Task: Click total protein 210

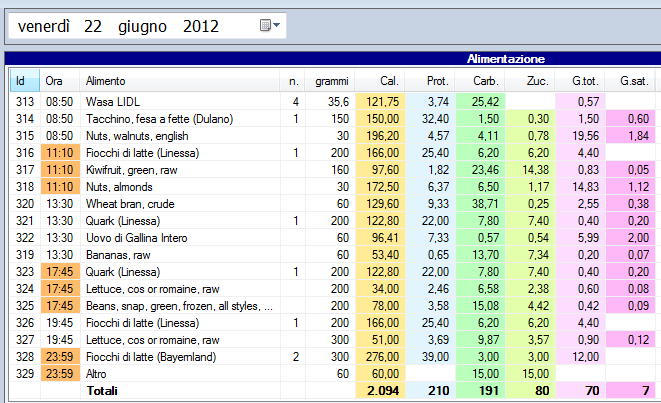Action: [x=430, y=391]
